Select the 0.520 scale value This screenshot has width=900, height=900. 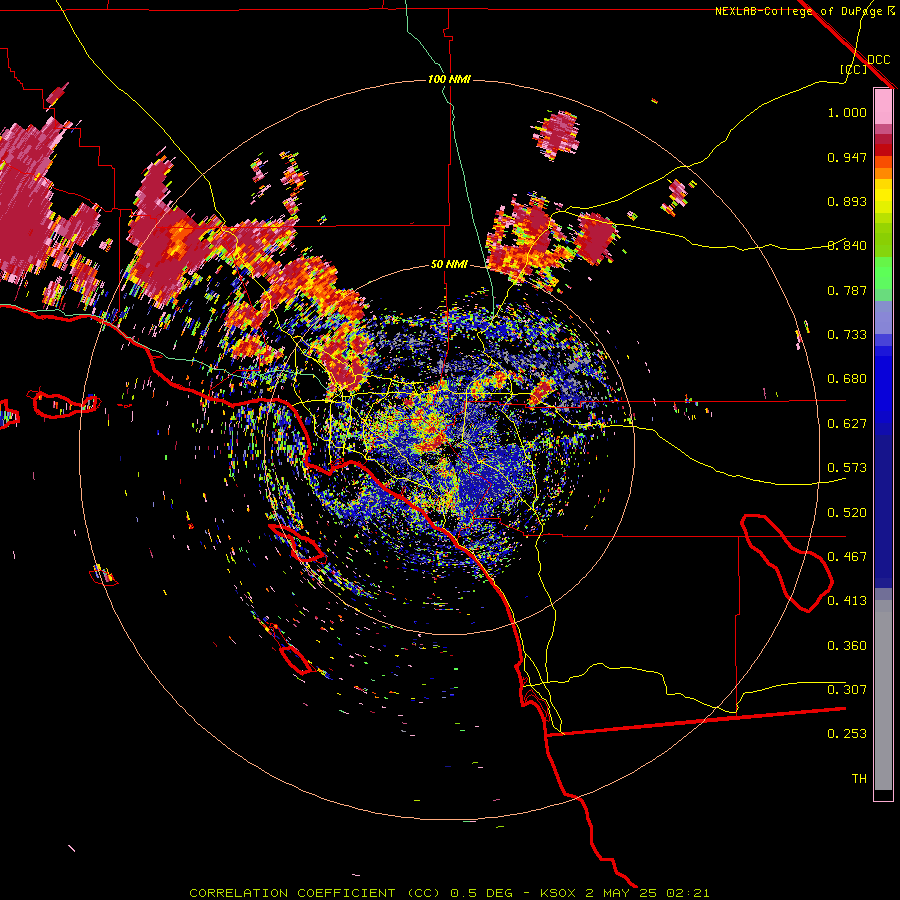(x=847, y=513)
